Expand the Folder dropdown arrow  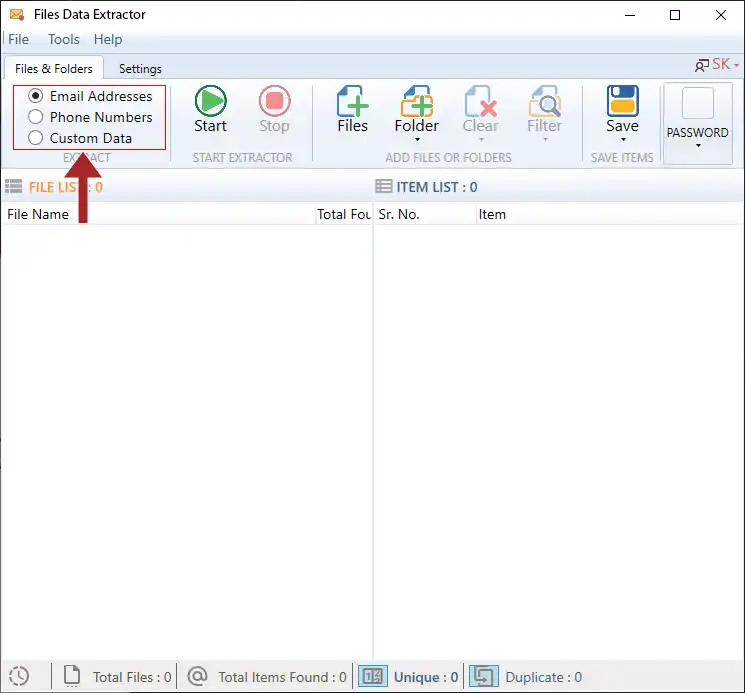[417, 140]
